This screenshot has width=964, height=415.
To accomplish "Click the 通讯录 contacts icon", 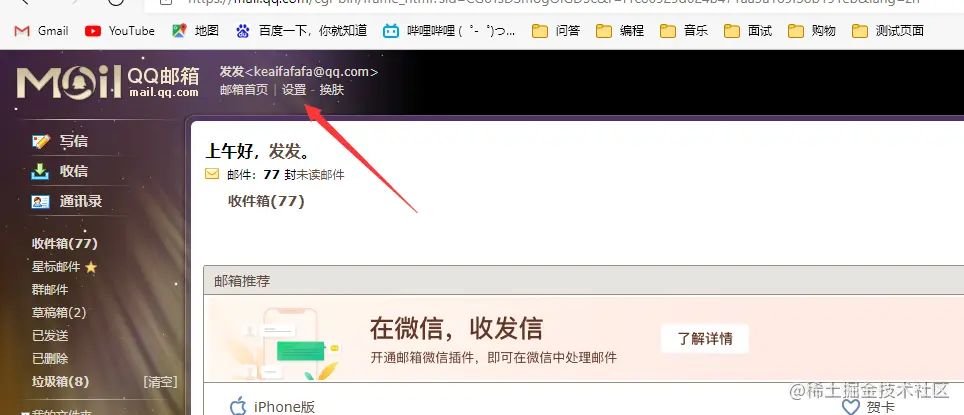I will click(41, 202).
